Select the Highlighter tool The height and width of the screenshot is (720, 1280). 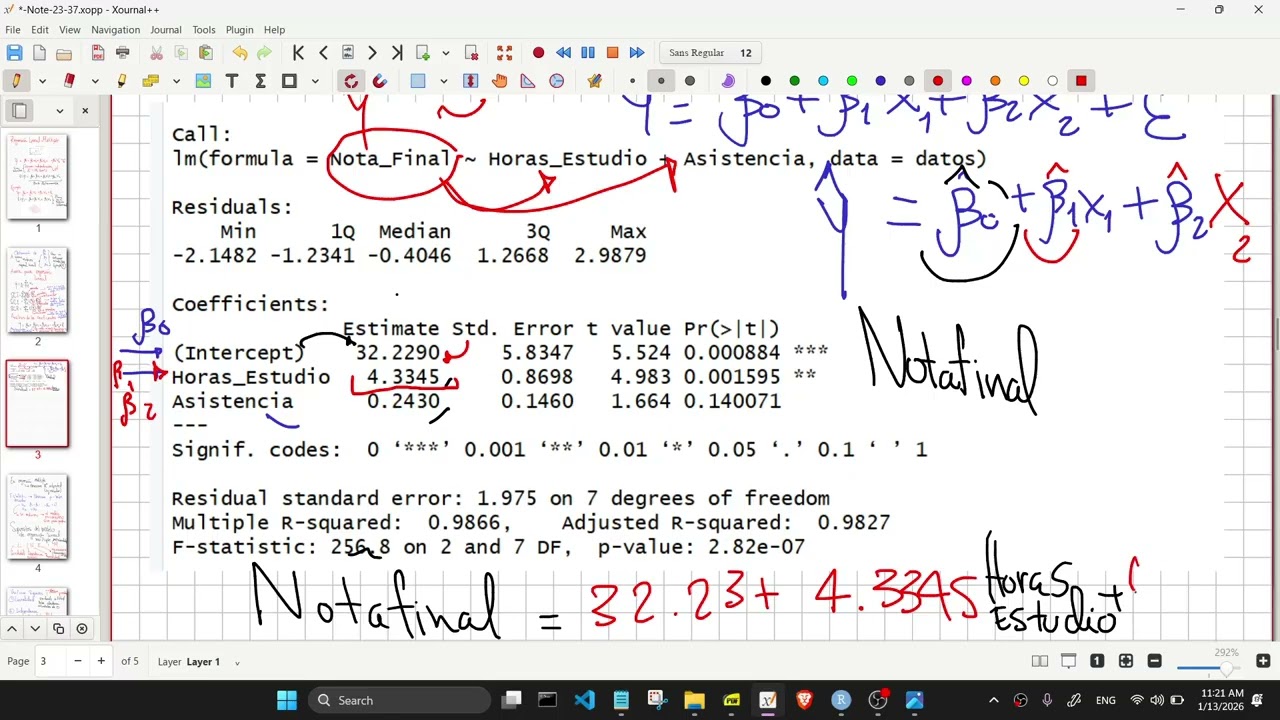pyautogui.click(x=122, y=81)
